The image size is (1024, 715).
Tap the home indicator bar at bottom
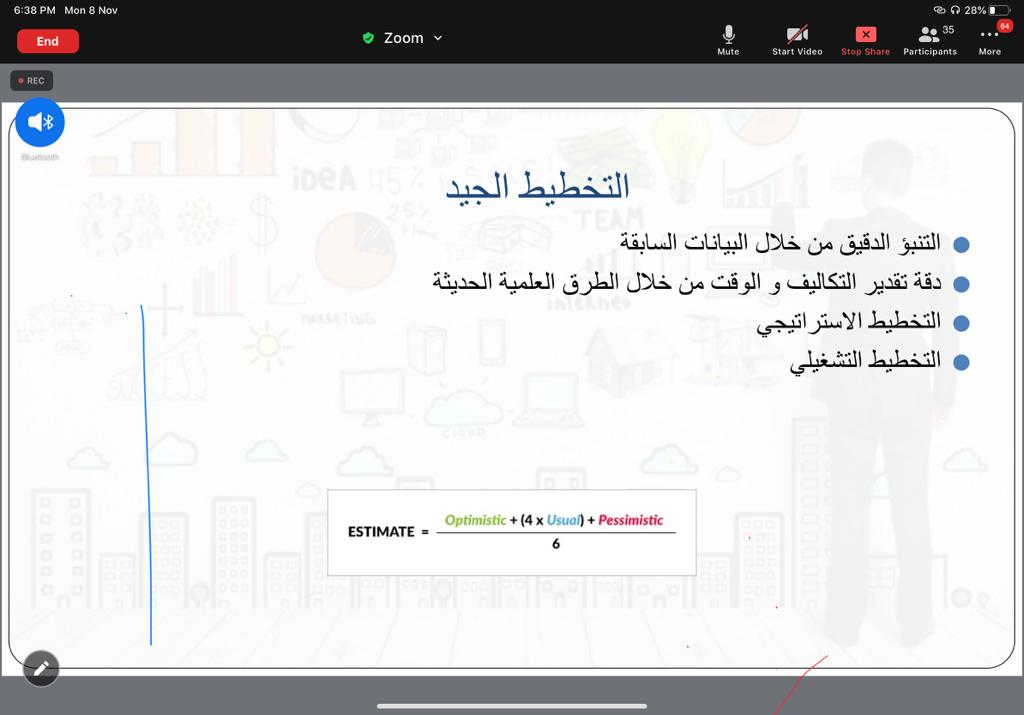pos(511,706)
